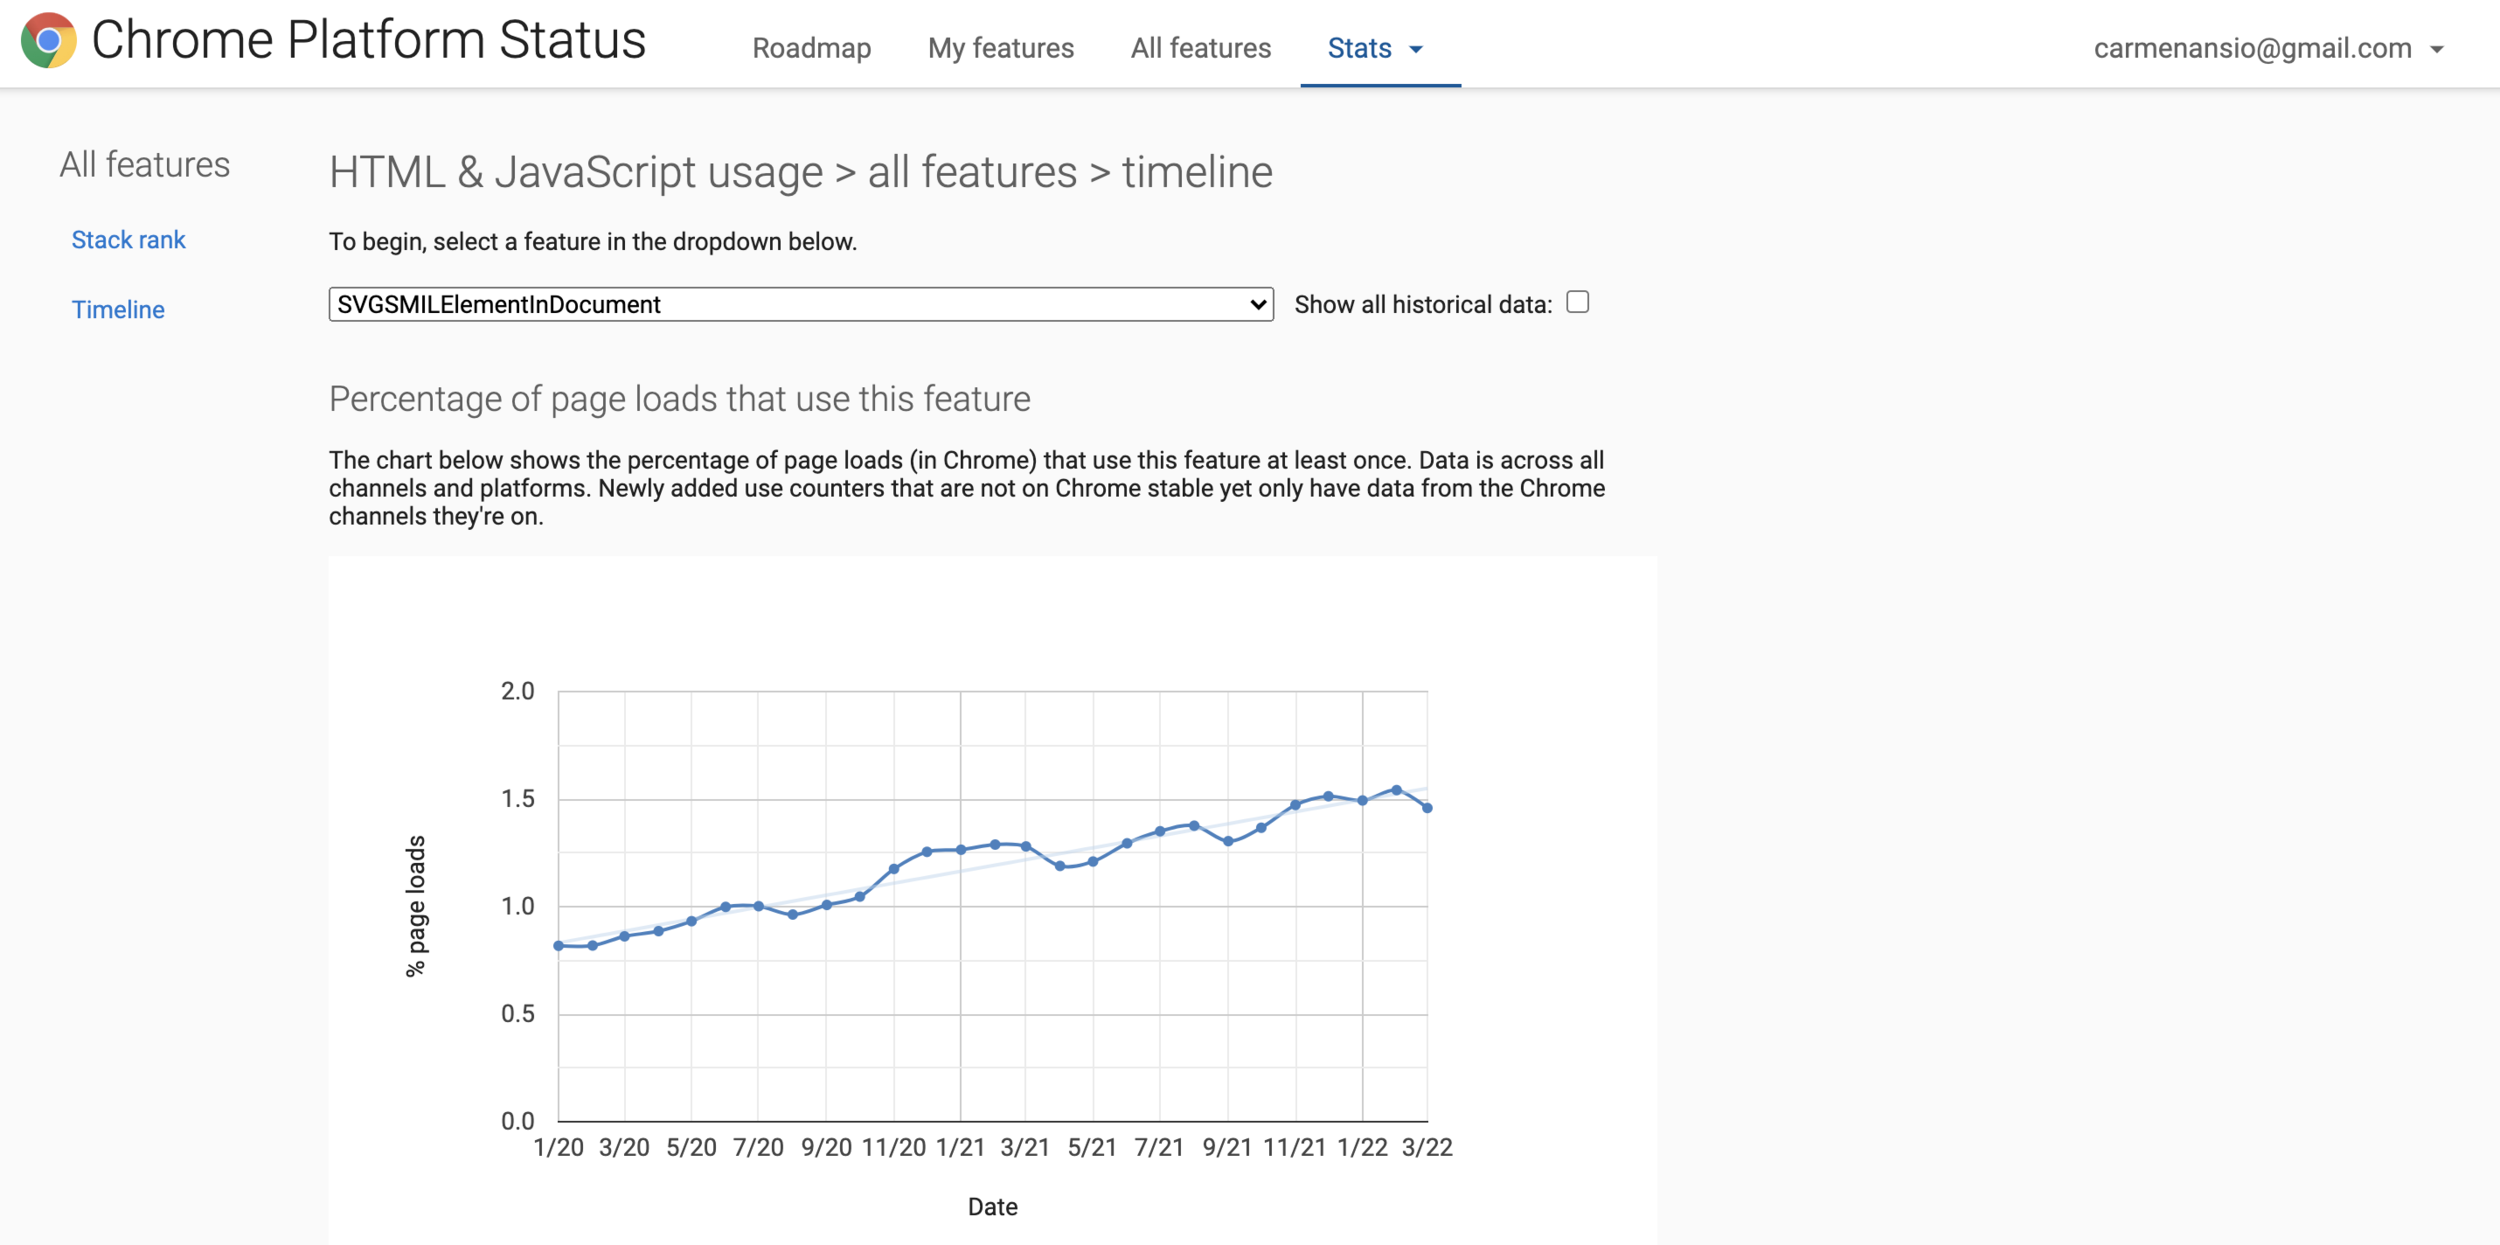Open the My features tab

1000,48
